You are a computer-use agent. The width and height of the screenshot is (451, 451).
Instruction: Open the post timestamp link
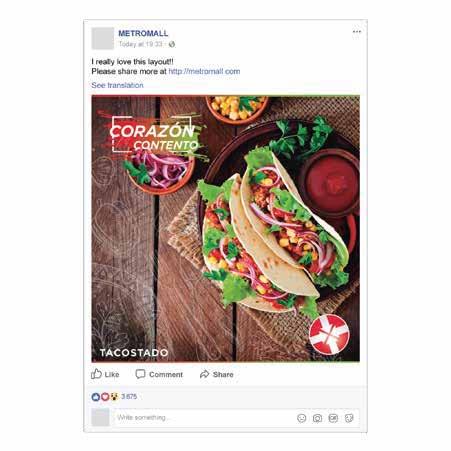tap(141, 44)
